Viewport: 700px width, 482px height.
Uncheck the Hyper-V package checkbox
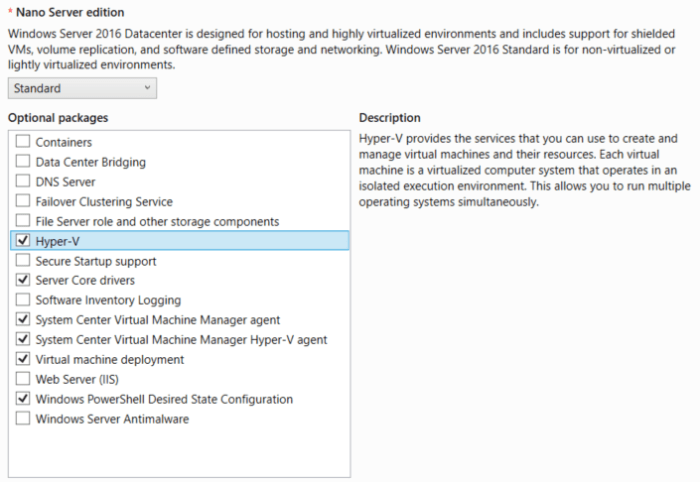(x=23, y=241)
